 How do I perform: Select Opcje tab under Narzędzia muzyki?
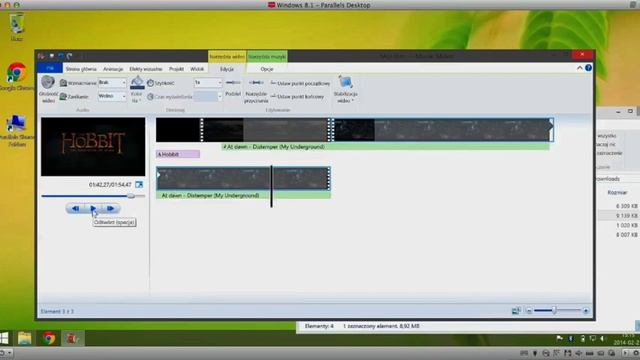tap(267, 69)
